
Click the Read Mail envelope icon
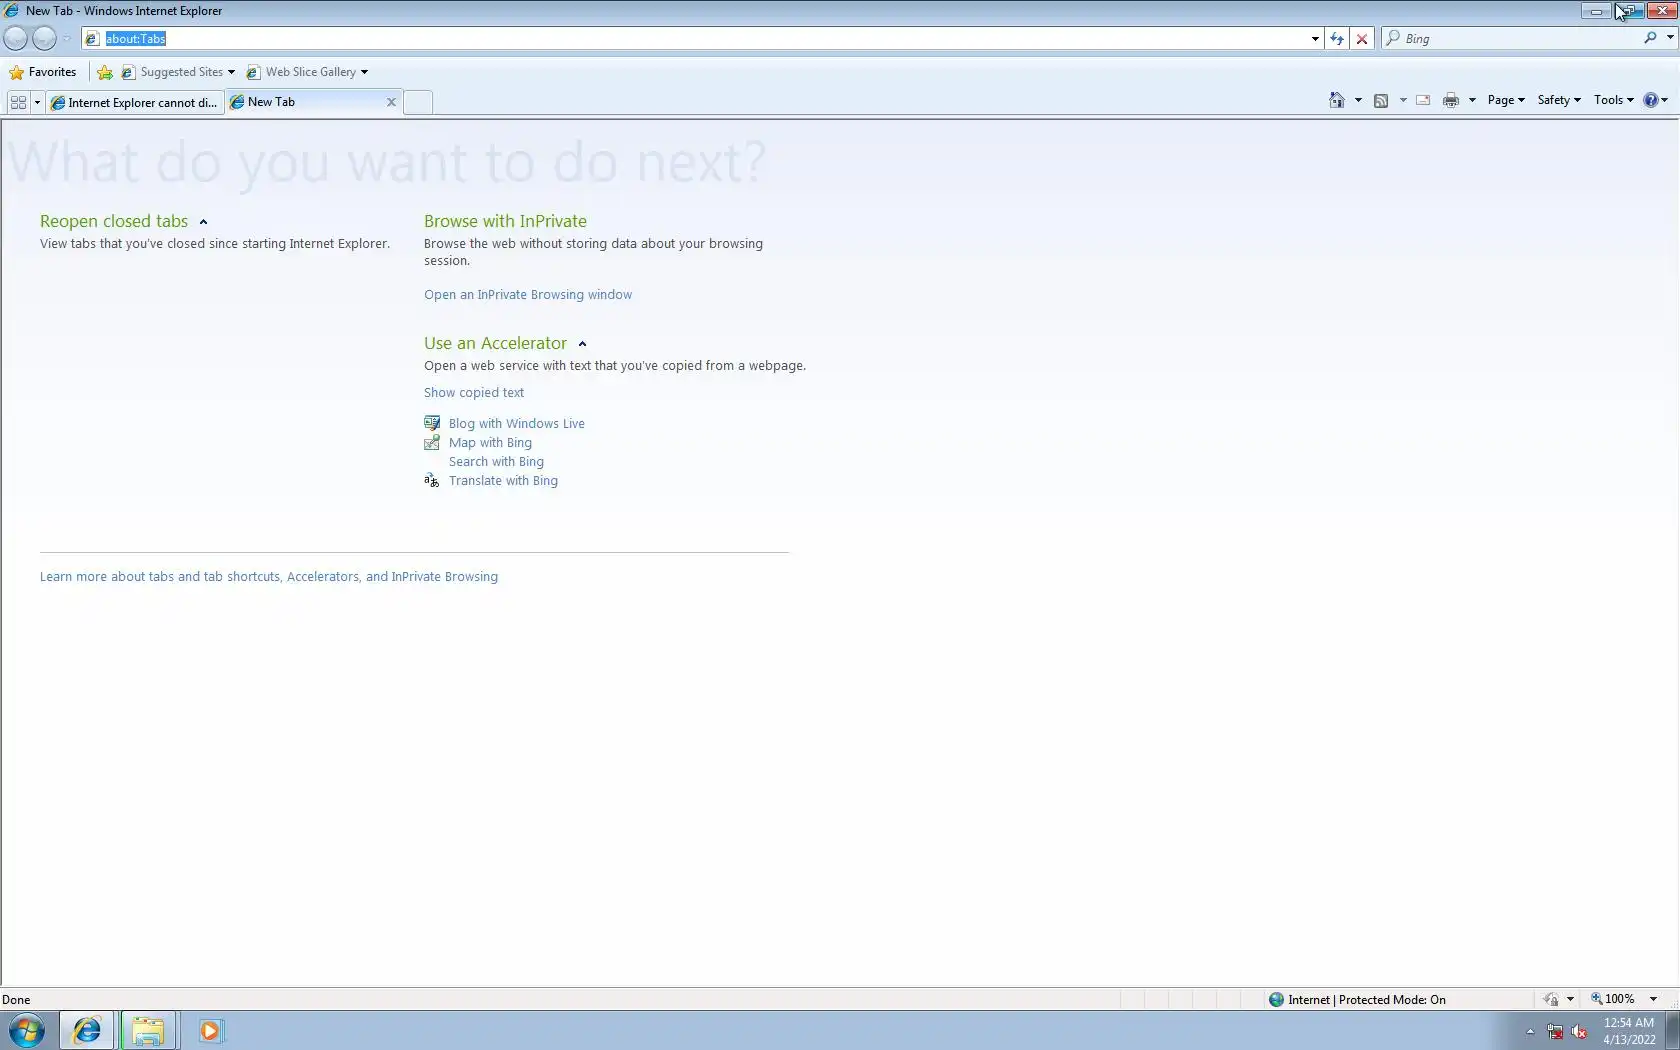coord(1423,100)
